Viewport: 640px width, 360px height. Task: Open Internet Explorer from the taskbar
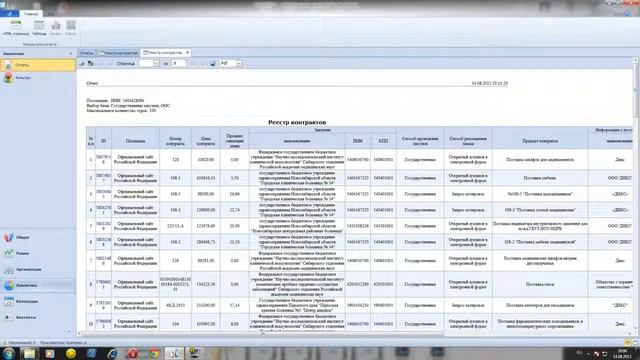[112, 353]
